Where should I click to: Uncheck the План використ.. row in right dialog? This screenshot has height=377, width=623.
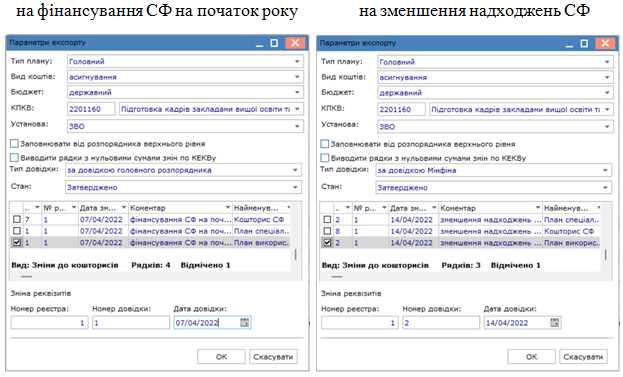(x=327, y=243)
